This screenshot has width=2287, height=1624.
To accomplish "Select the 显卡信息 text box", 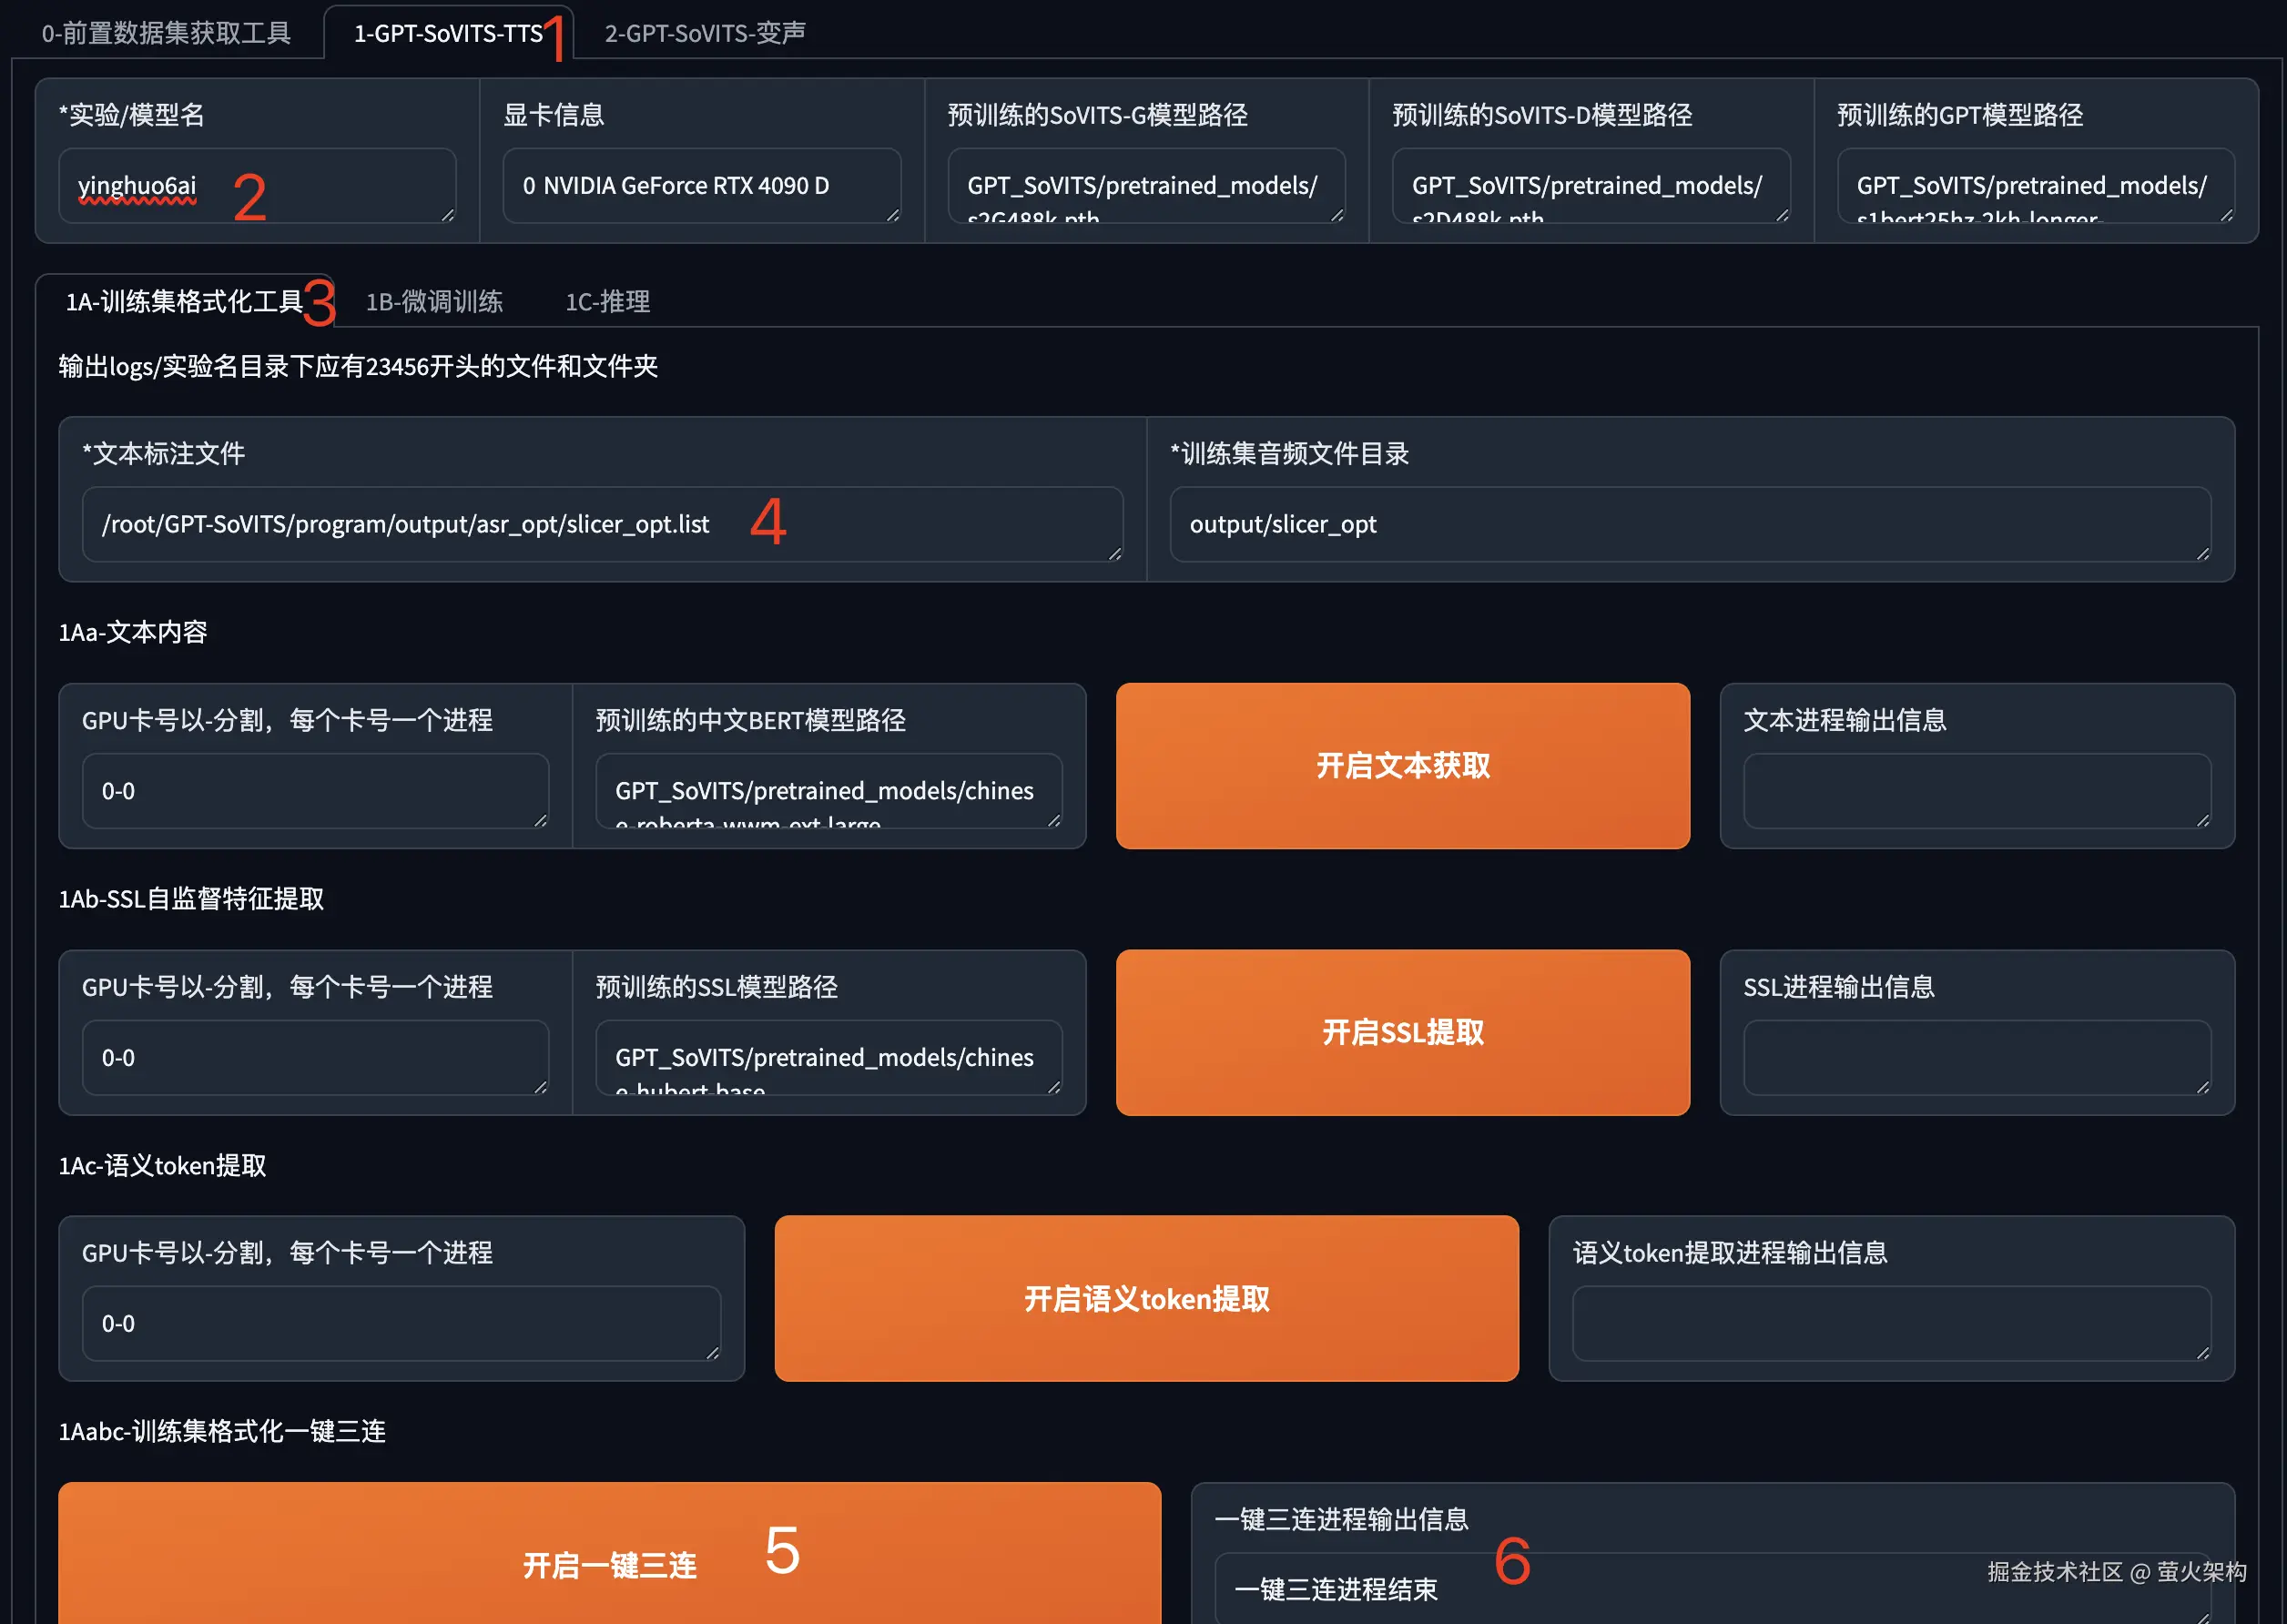I will coord(701,186).
